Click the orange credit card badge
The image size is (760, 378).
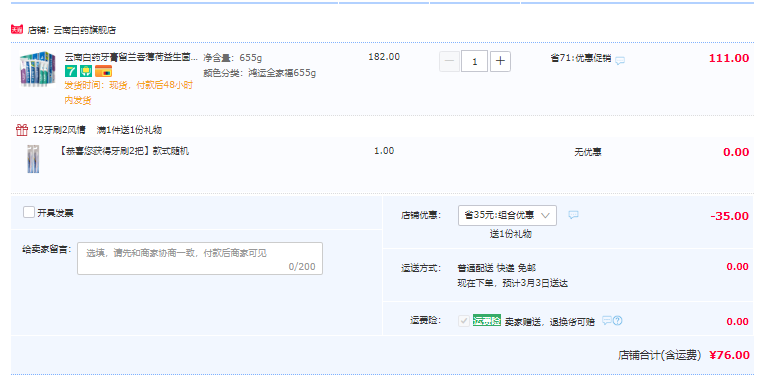[x=103, y=71]
